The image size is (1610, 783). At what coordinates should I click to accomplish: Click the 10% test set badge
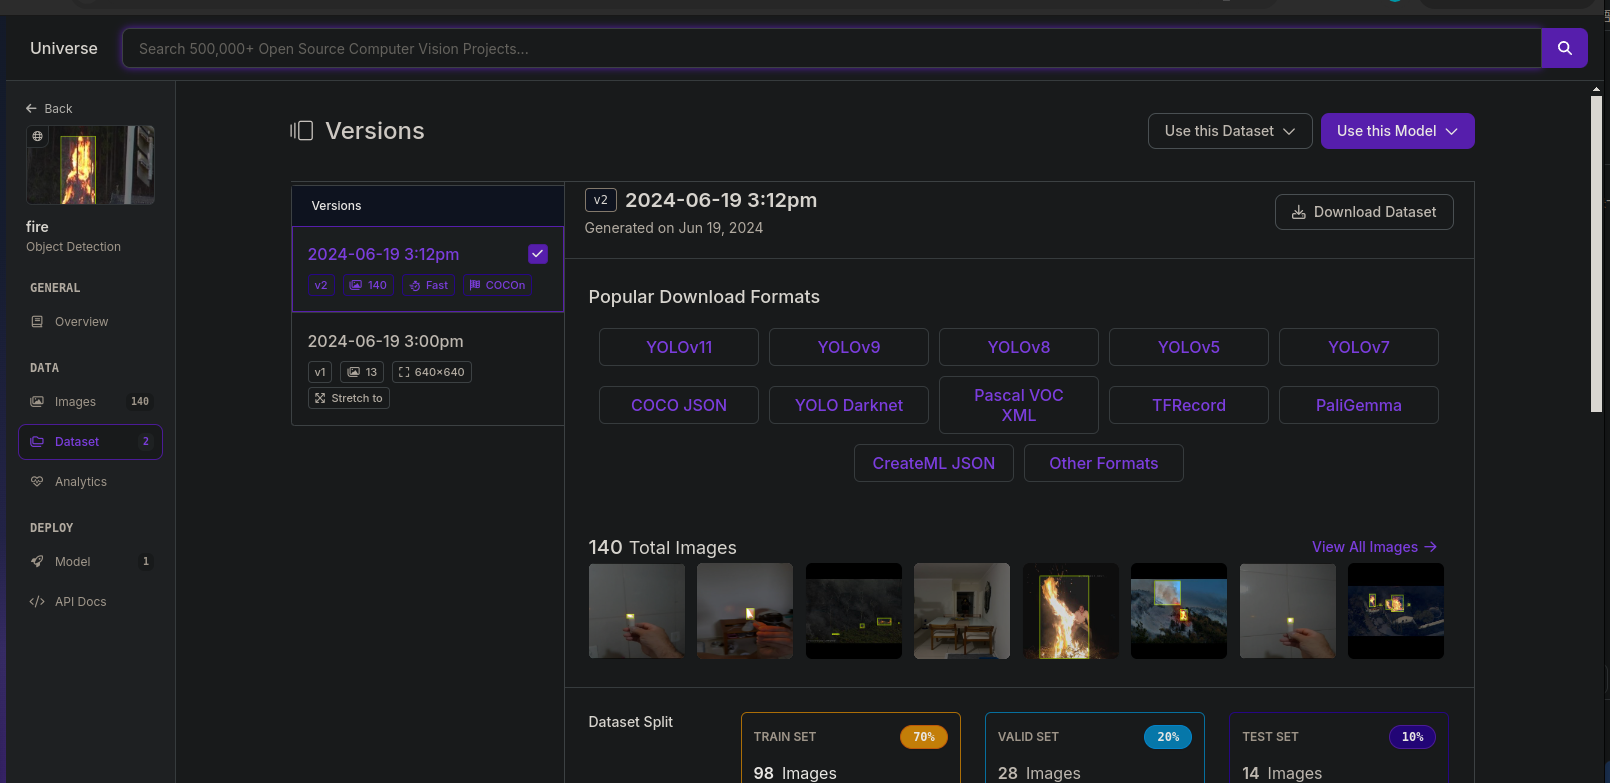(1412, 737)
